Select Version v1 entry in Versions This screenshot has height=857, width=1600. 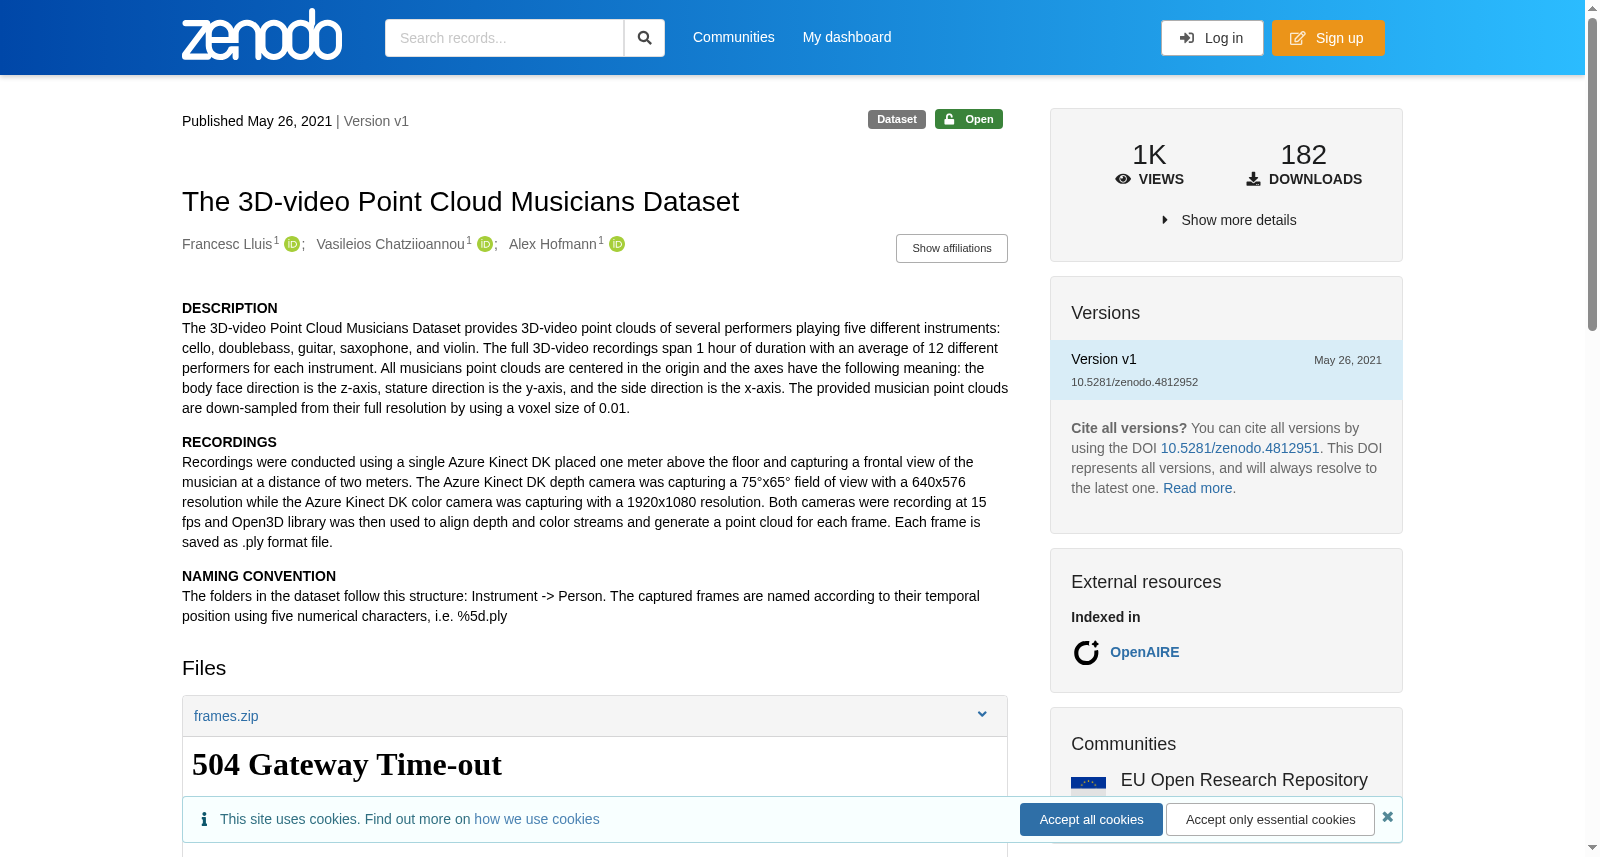(x=1226, y=370)
